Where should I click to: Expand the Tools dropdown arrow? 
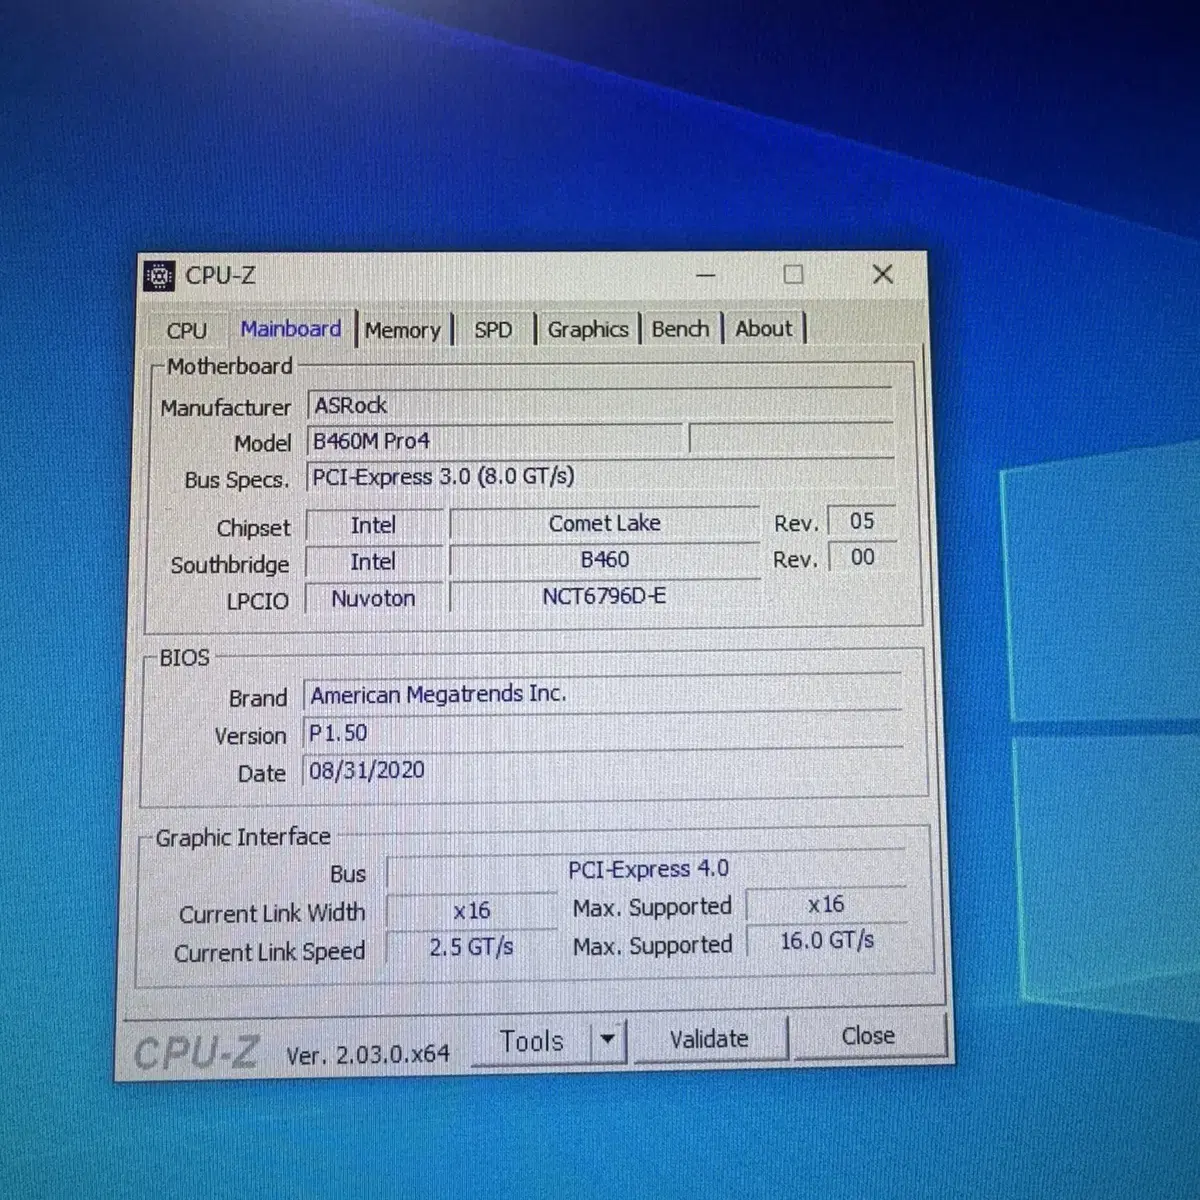click(608, 1040)
